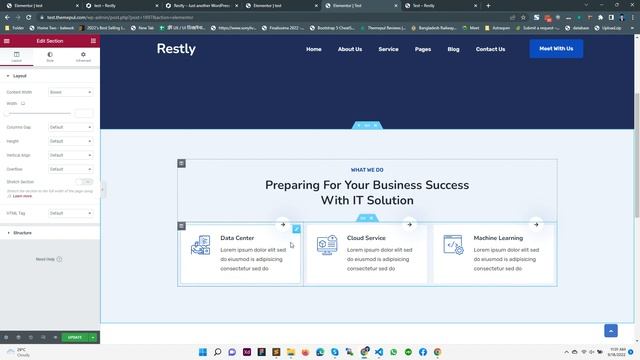
Task: Click the column handle beside What We Do
Action: point(182,163)
